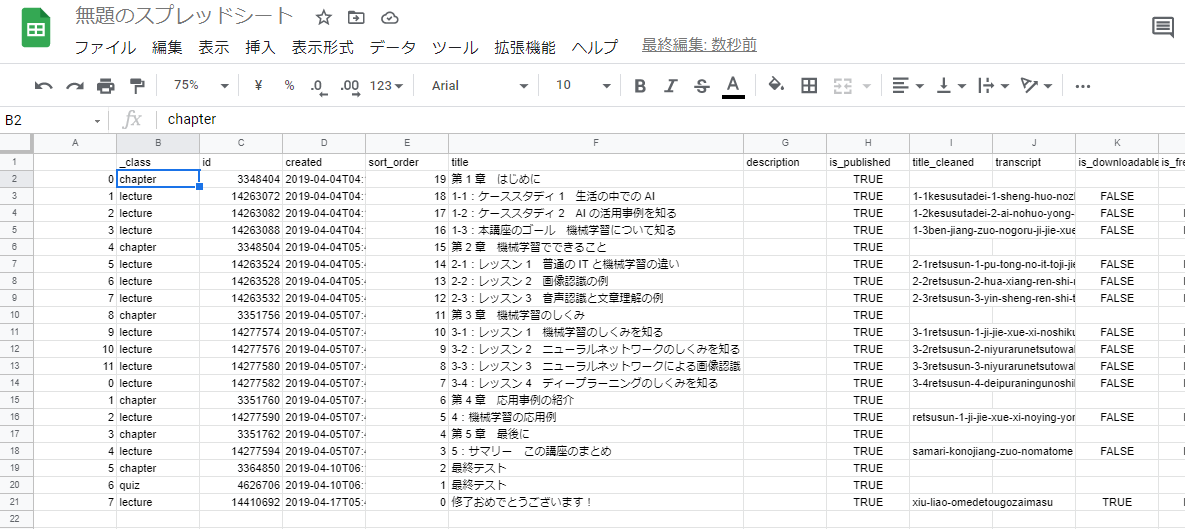
Task: Decrease decimal places
Action: [x=319, y=85]
